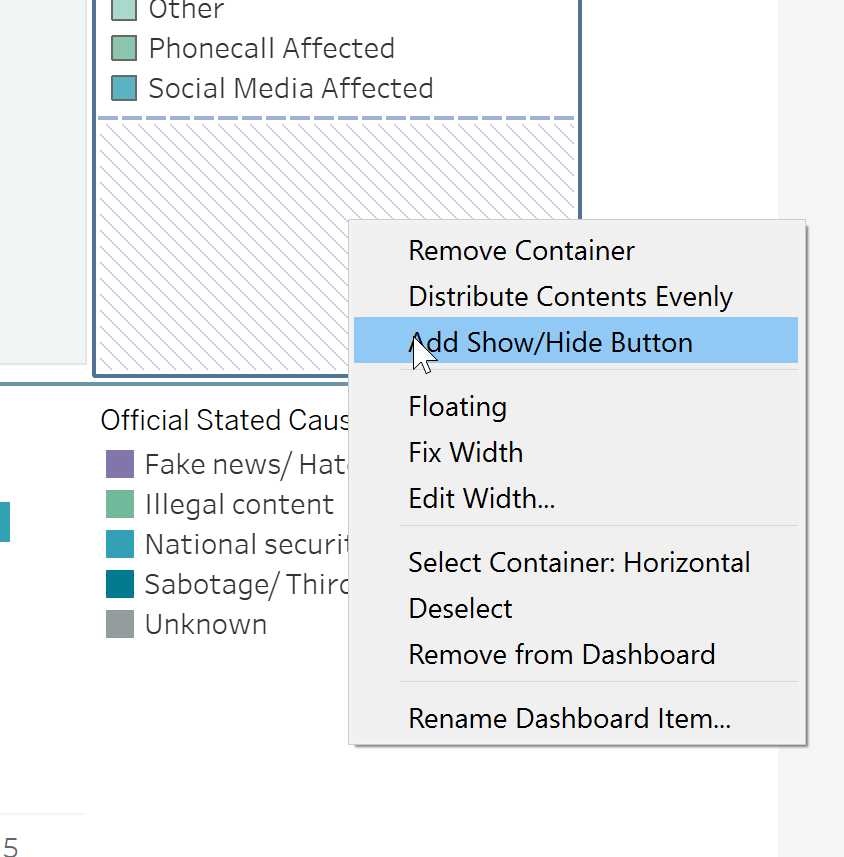Image resolution: width=844 pixels, height=857 pixels.
Task: Click Illegal content green swatch
Action: (x=120, y=504)
